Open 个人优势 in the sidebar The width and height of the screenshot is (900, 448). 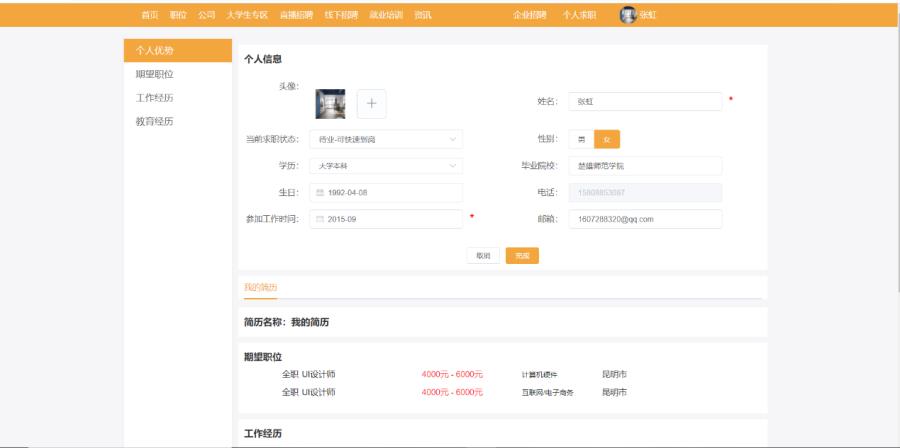(154, 51)
